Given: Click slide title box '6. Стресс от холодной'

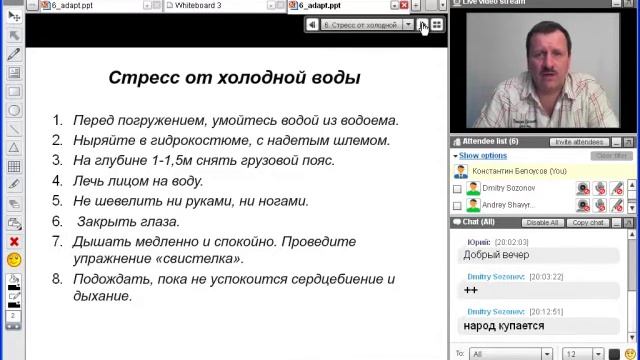Looking at the screenshot, I should tap(361, 25).
